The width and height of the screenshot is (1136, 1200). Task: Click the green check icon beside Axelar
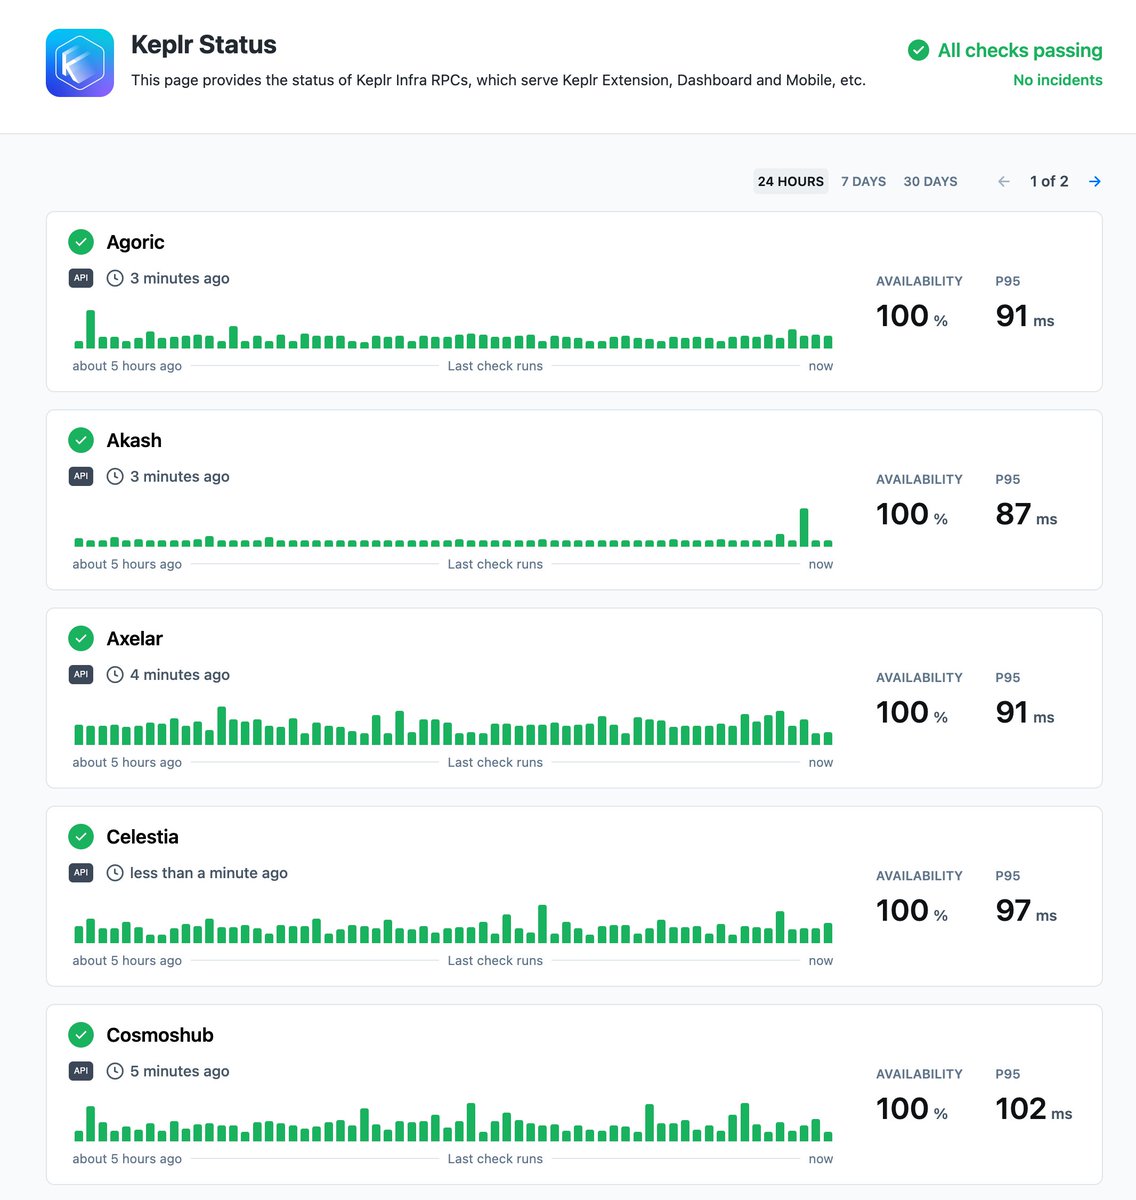(81, 638)
